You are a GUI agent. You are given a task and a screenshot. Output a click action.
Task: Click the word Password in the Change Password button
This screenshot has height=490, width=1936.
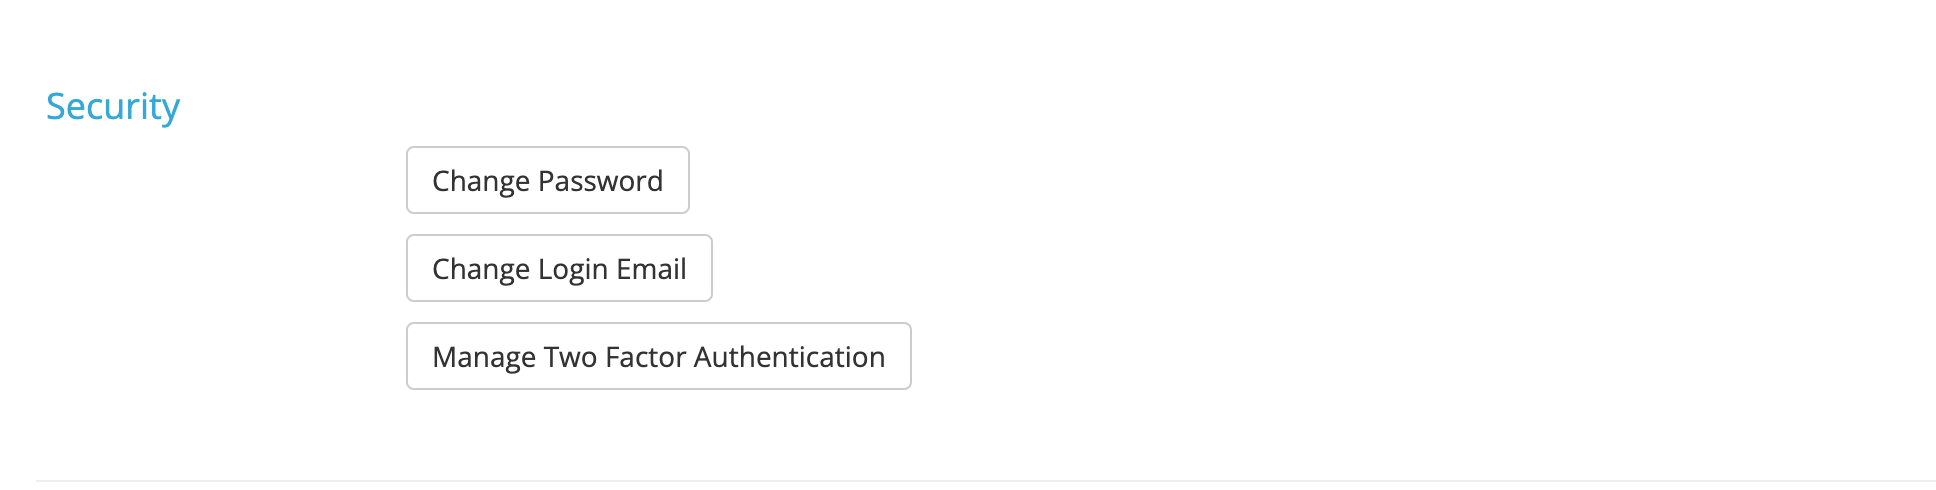click(x=600, y=181)
